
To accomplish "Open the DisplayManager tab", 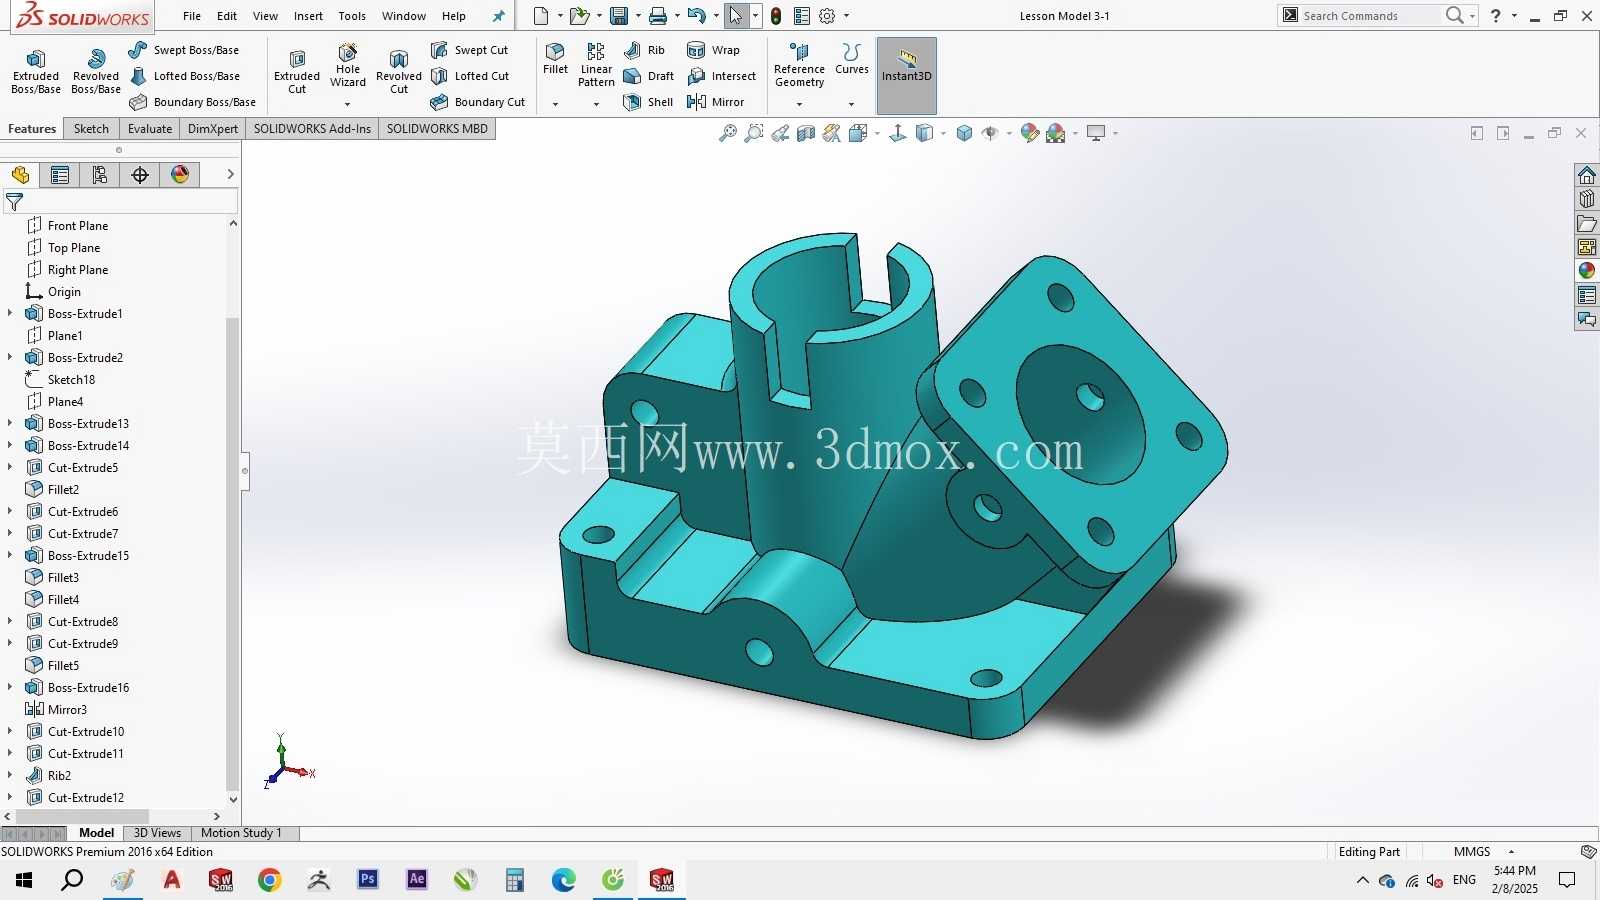I will tap(180, 175).
